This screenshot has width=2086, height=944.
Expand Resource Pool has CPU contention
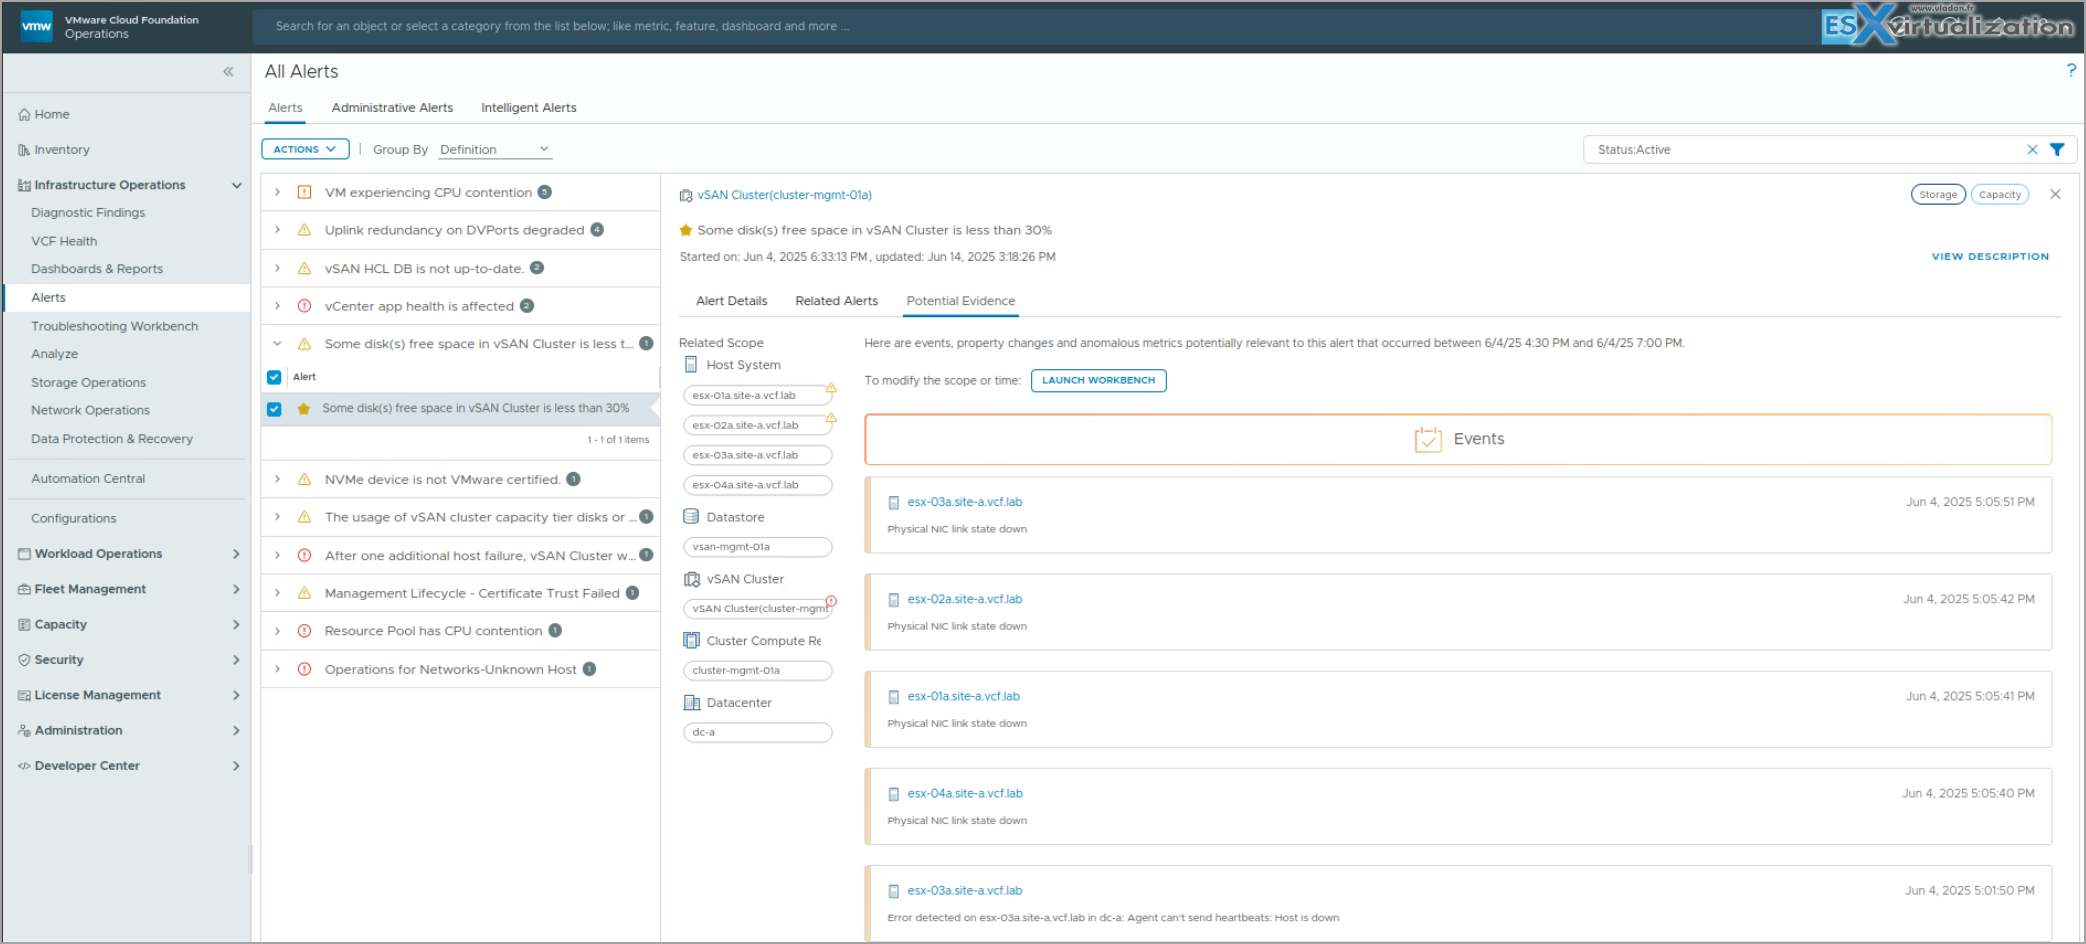277,631
